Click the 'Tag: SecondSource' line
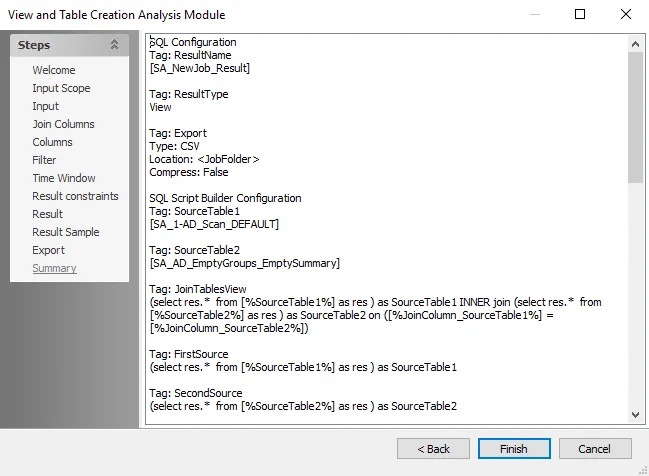Screen dimensions: 649x476 [196, 393]
